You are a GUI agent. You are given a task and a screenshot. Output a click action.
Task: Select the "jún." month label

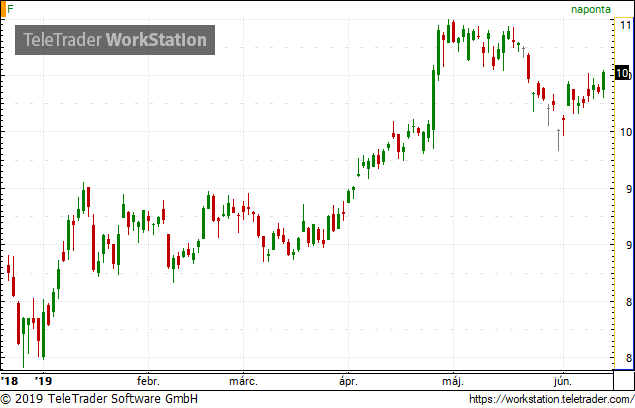[563, 382]
